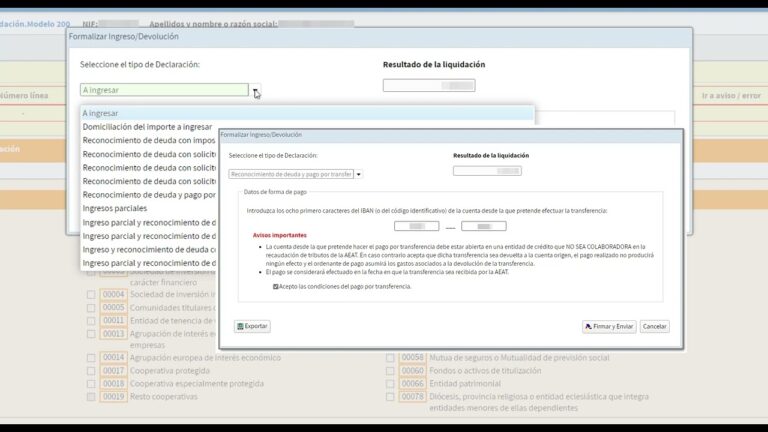The width and height of the screenshot is (768, 432).
Task: Choose 'Domiciliación del importe a ingresar' option
Action: [147, 127]
